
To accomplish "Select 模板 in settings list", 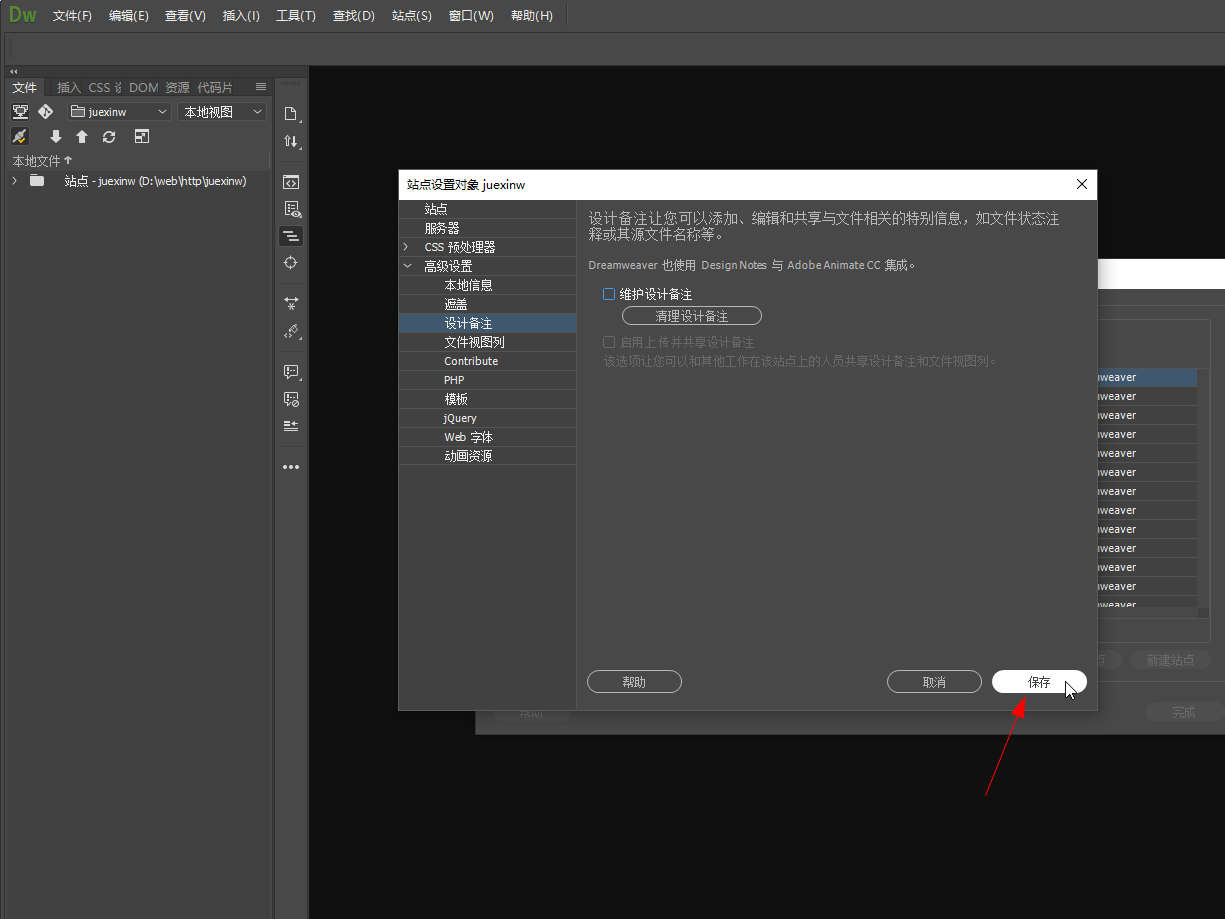I will click(x=487, y=399).
